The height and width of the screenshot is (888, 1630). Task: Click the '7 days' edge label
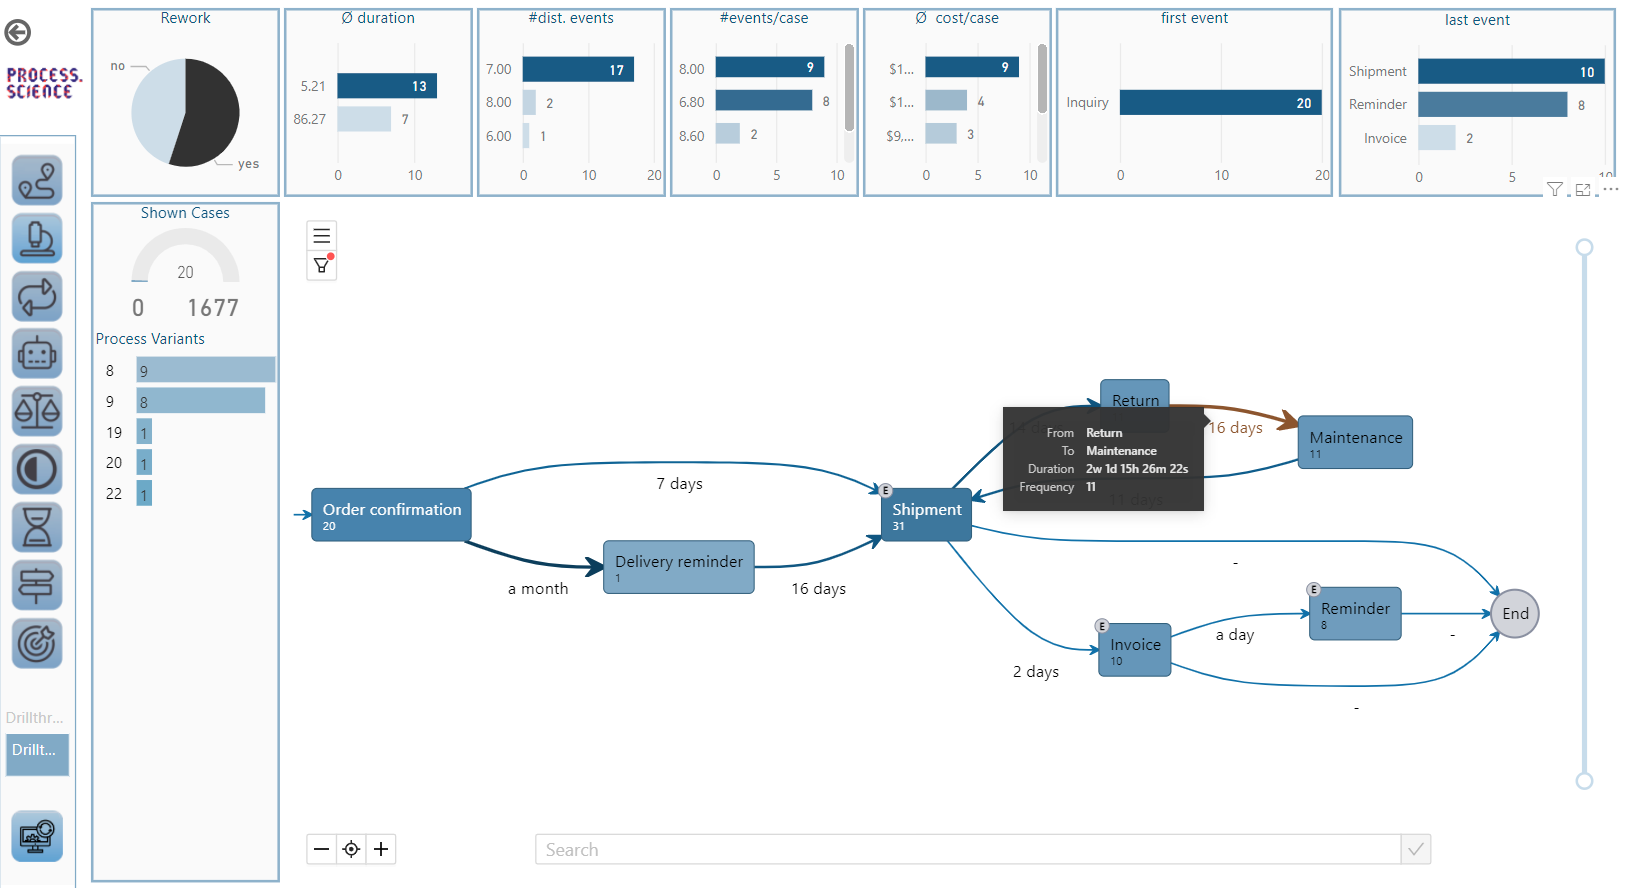point(680,484)
